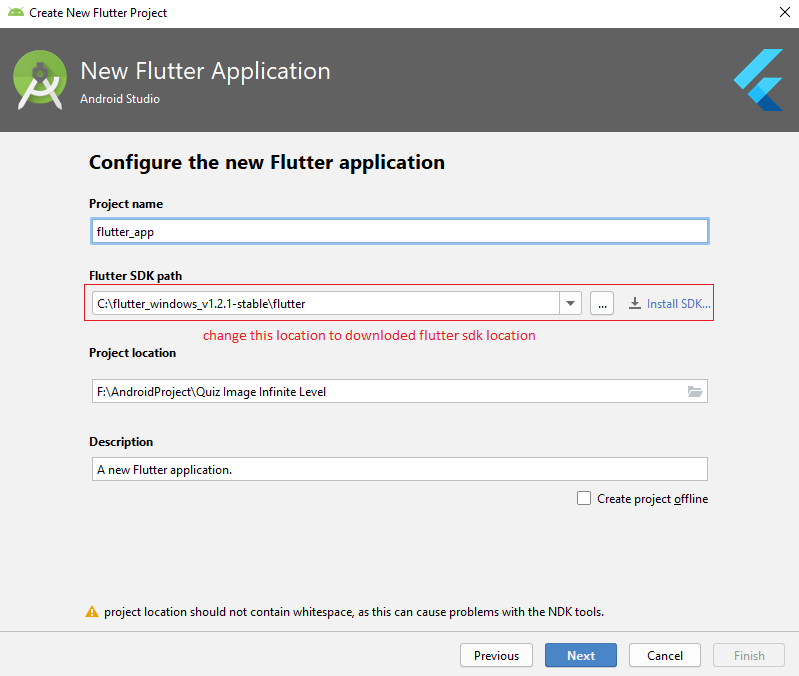Click the 'New Flutter Application' banner title
The height and width of the screenshot is (676, 799).
click(205, 71)
